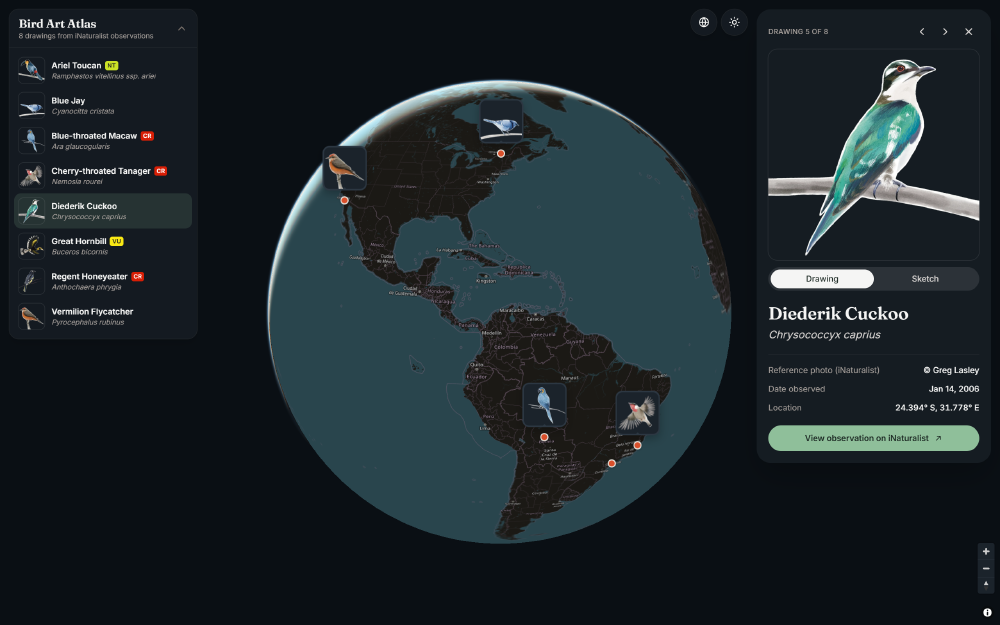Select the Drawing view option
The width and height of the screenshot is (1000, 625).
[x=822, y=279]
